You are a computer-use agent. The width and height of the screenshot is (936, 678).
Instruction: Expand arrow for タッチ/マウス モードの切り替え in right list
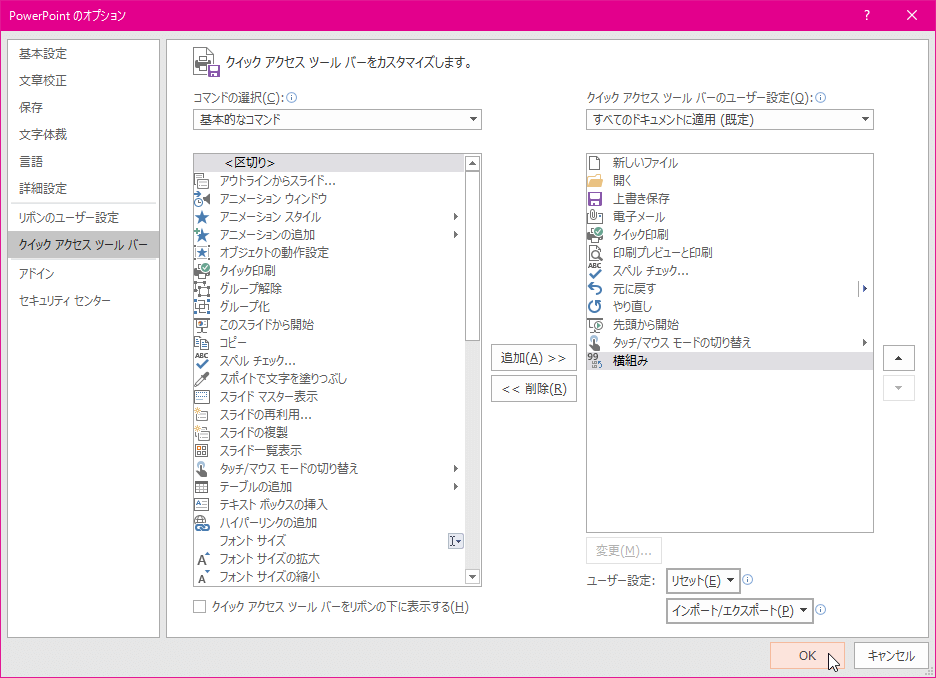point(864,343)
